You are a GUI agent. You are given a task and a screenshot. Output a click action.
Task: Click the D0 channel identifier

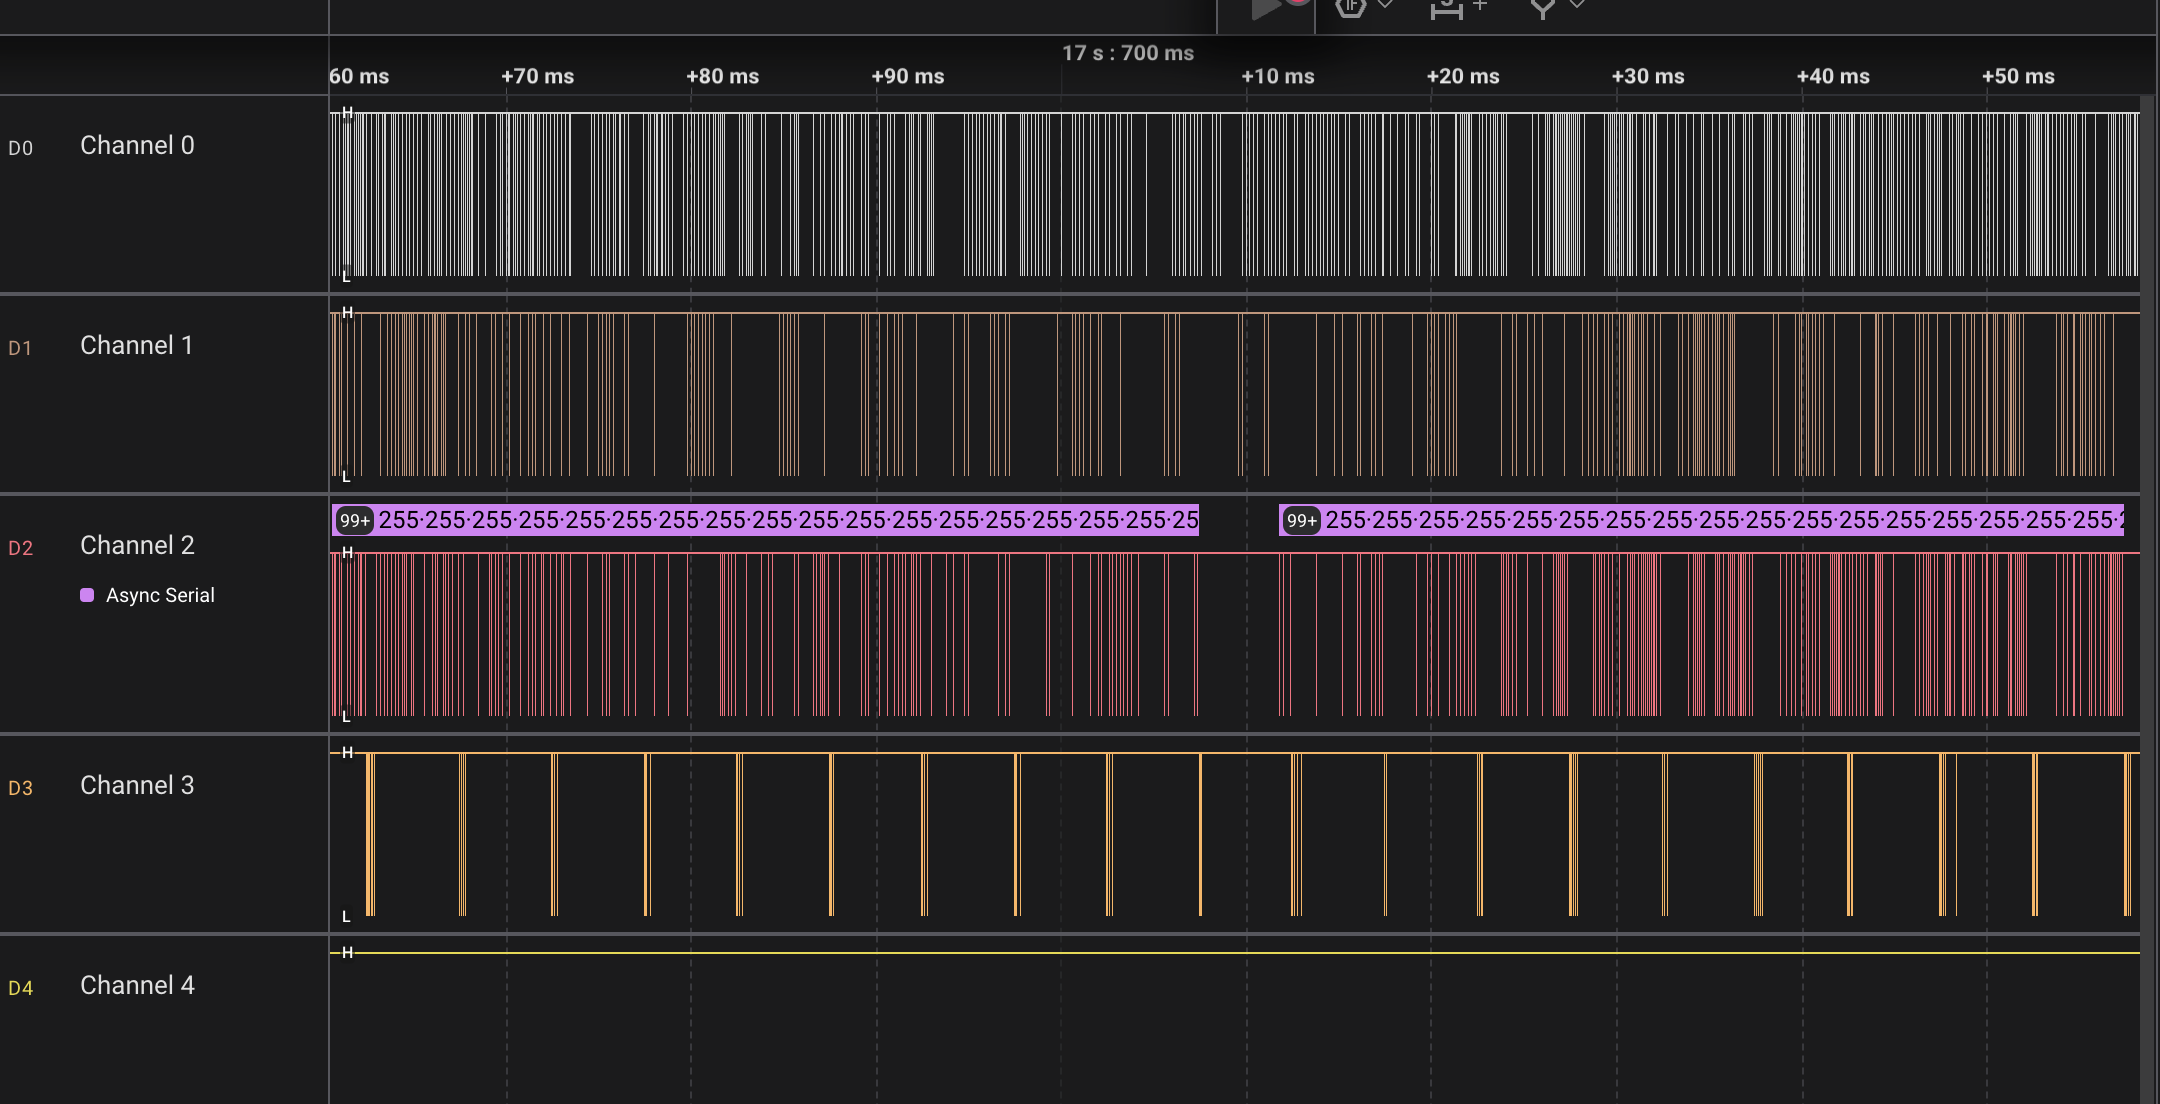coord(20,148)
